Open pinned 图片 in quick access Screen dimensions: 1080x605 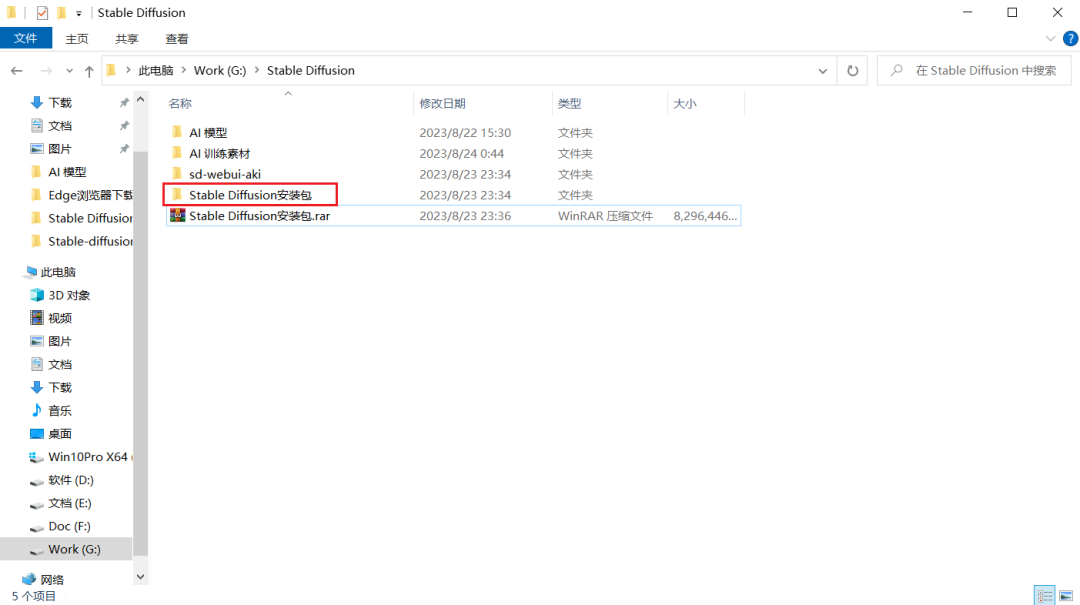(60, 149)
